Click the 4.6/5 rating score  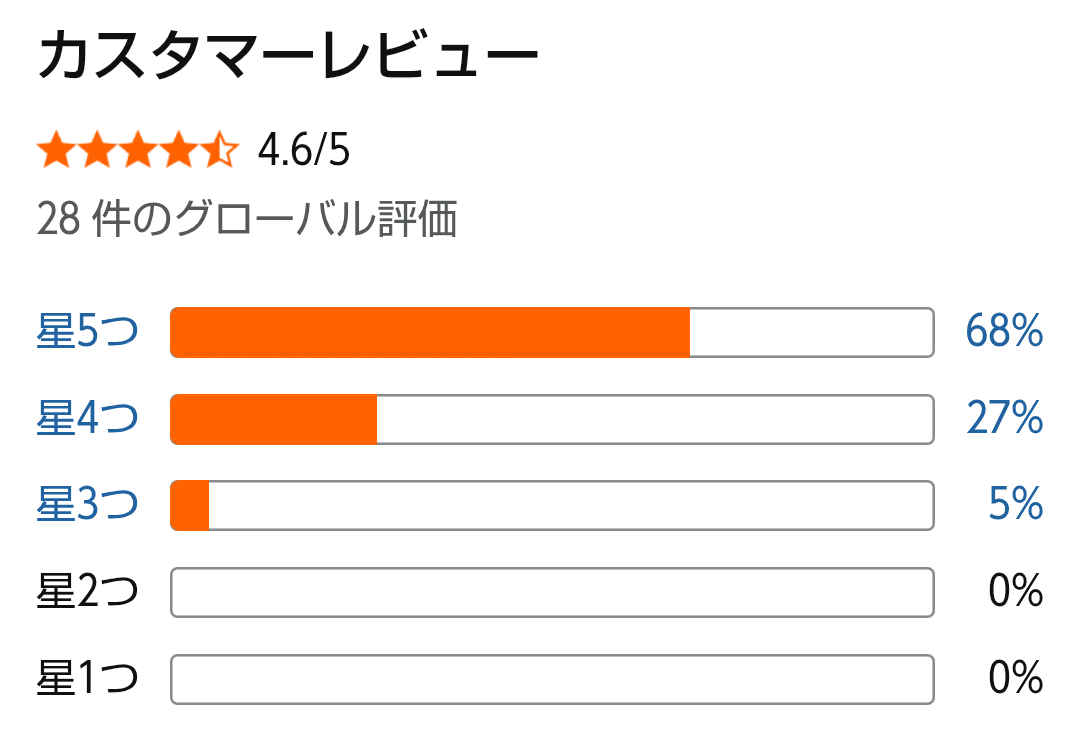[304, 152]
